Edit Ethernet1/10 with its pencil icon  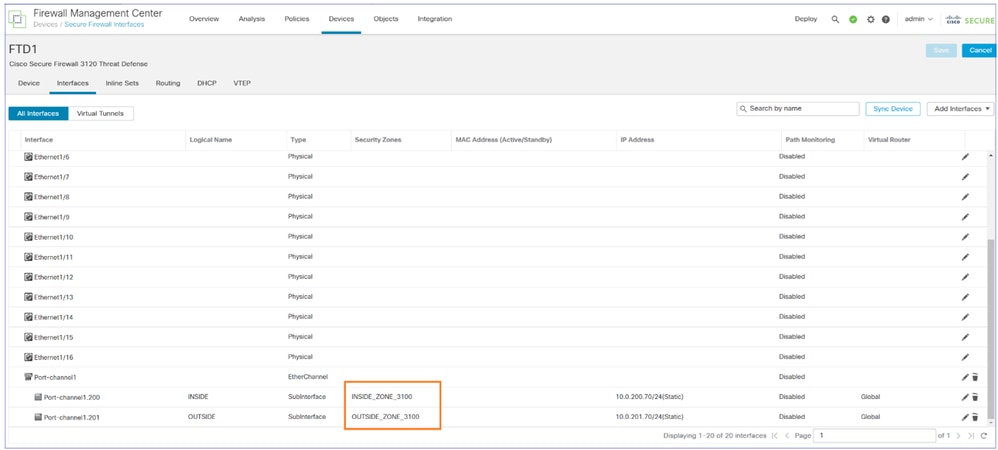pos(965,237)
